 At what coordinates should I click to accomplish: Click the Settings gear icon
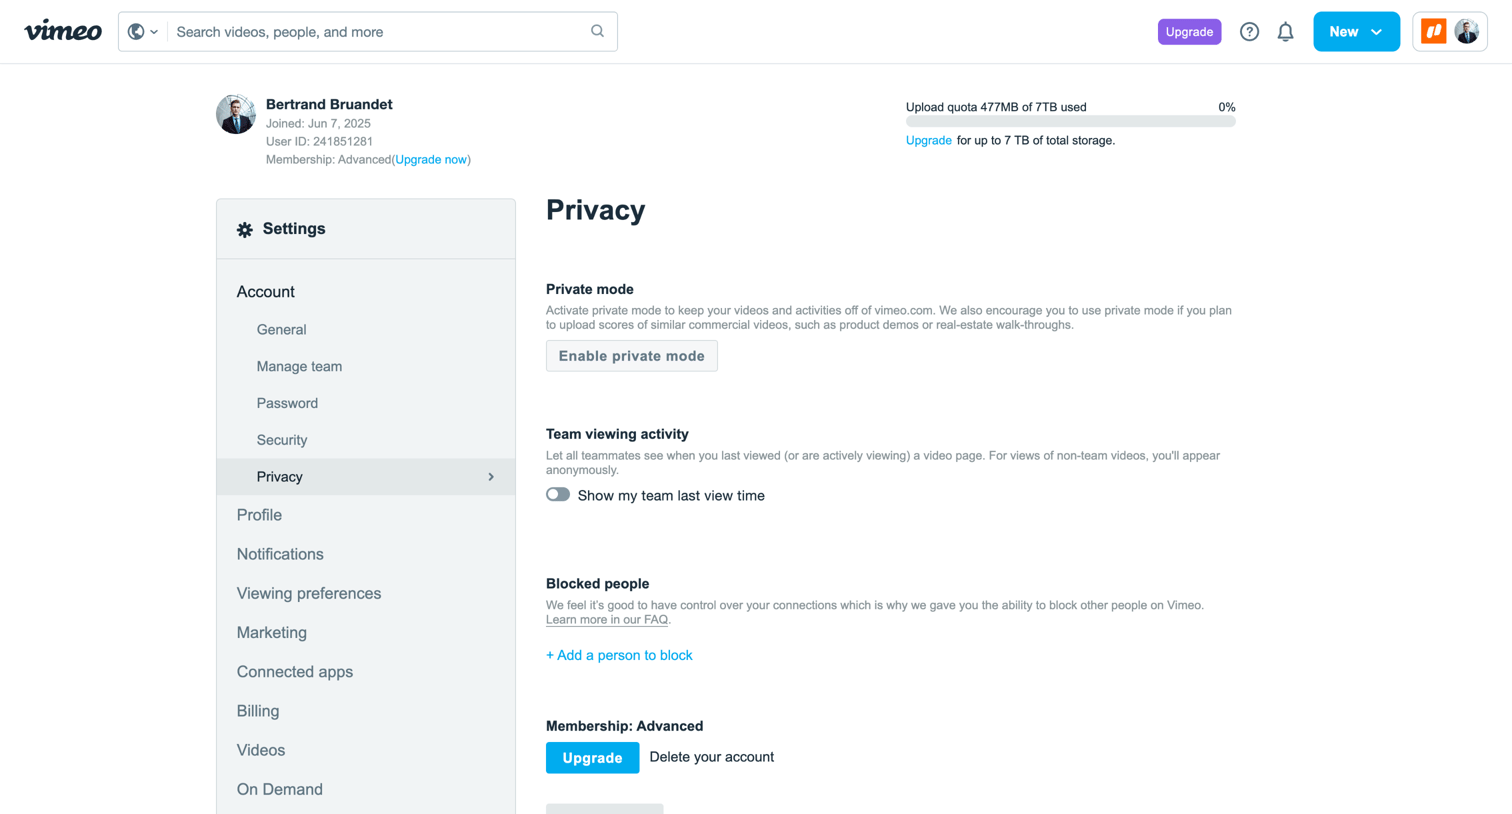pyautogui.click(x=245, y=229)
